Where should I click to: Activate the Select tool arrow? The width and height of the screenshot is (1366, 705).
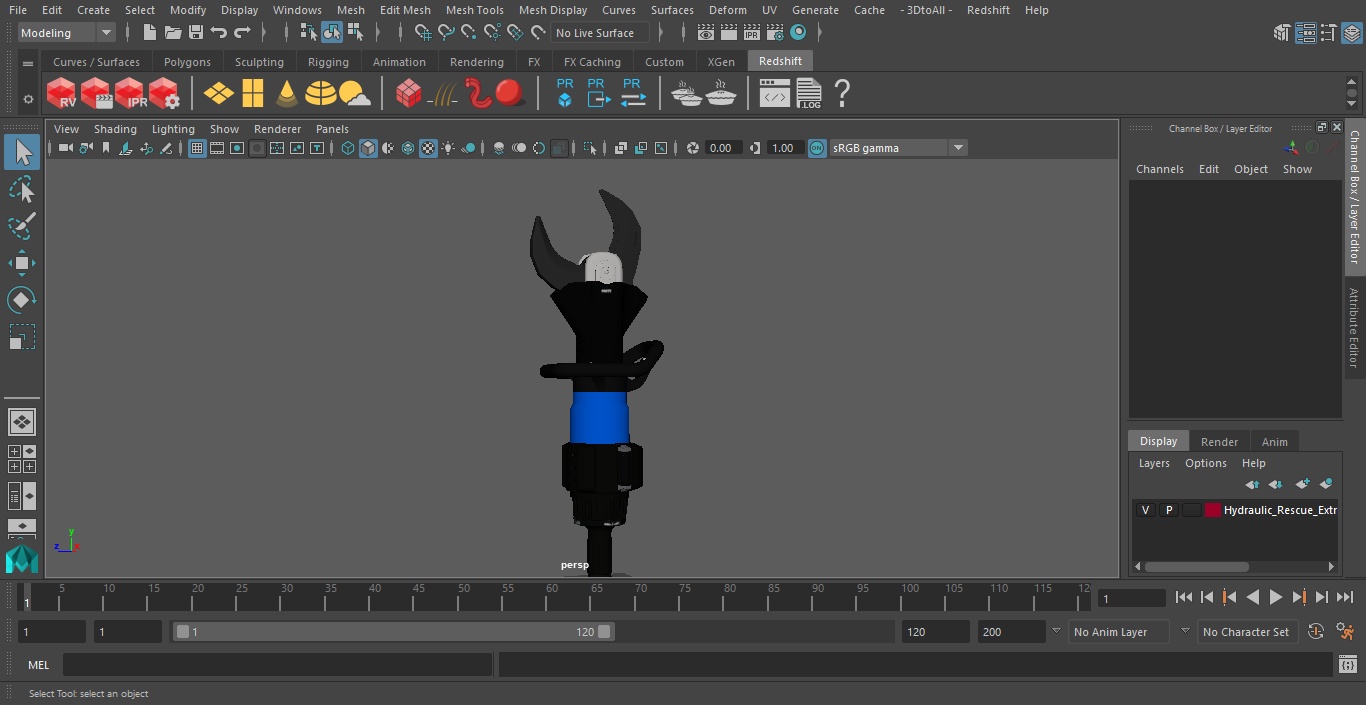[x=22, y=152]
